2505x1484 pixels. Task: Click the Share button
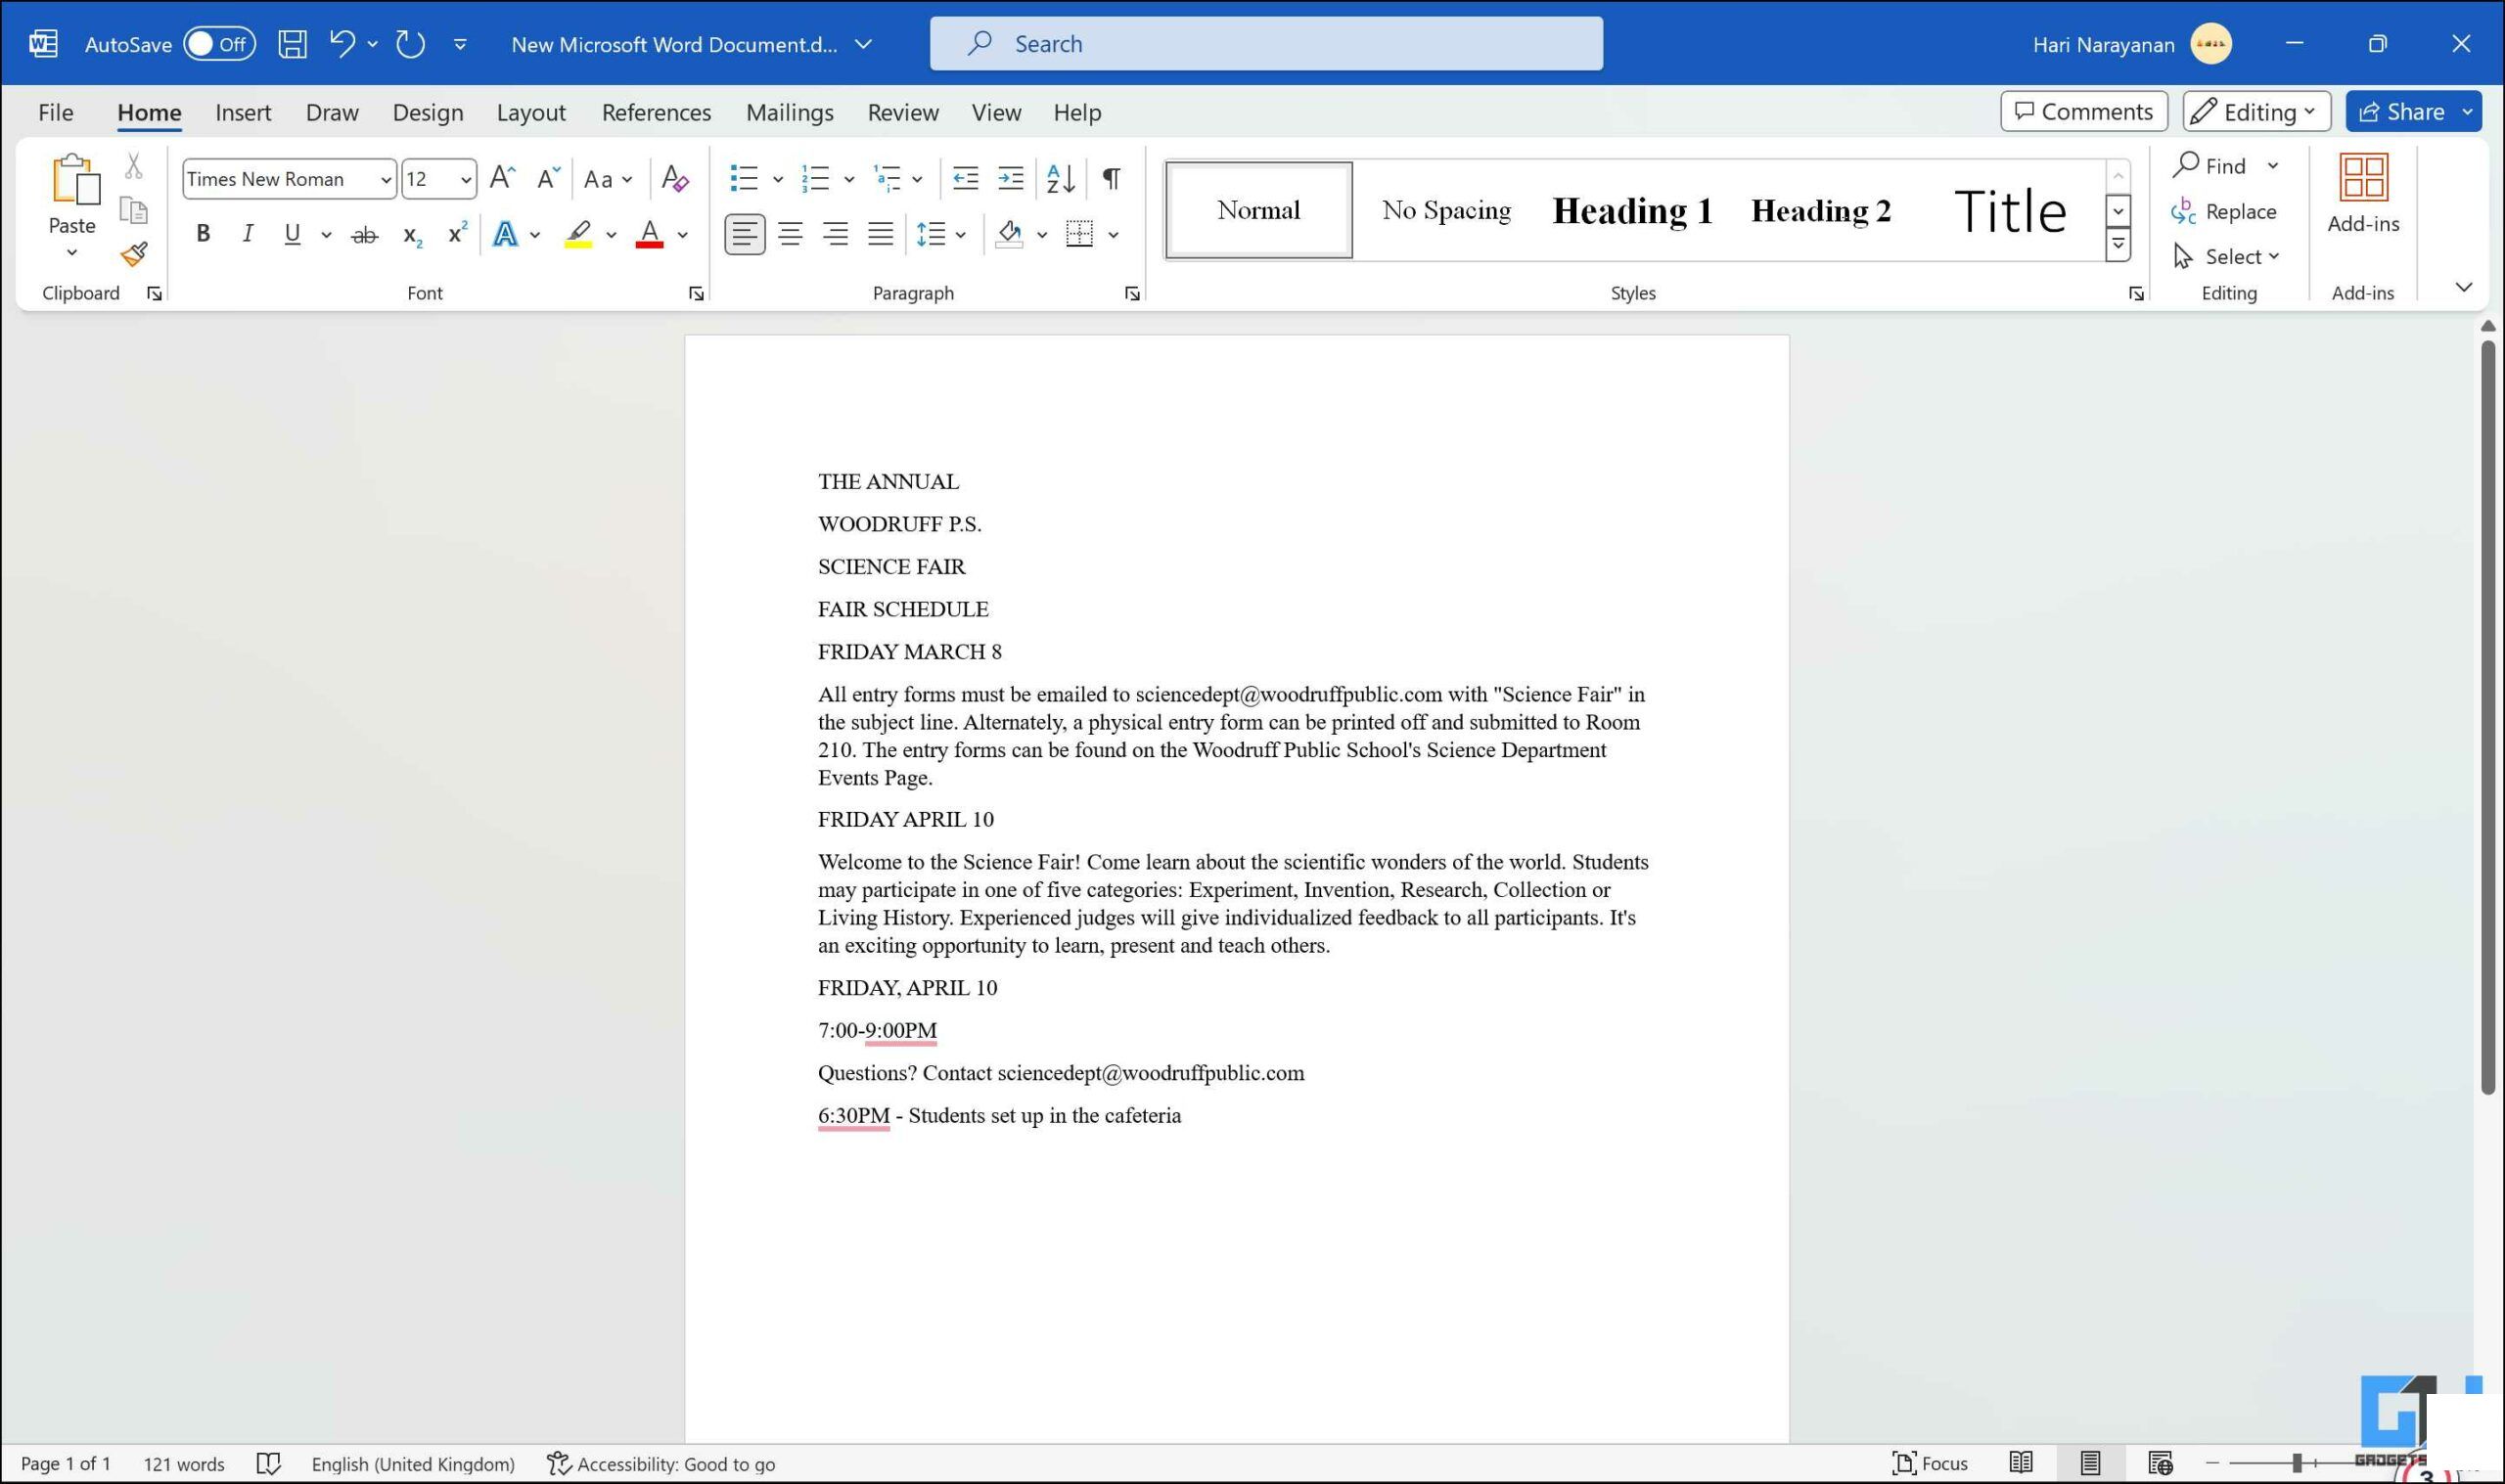2410,112
